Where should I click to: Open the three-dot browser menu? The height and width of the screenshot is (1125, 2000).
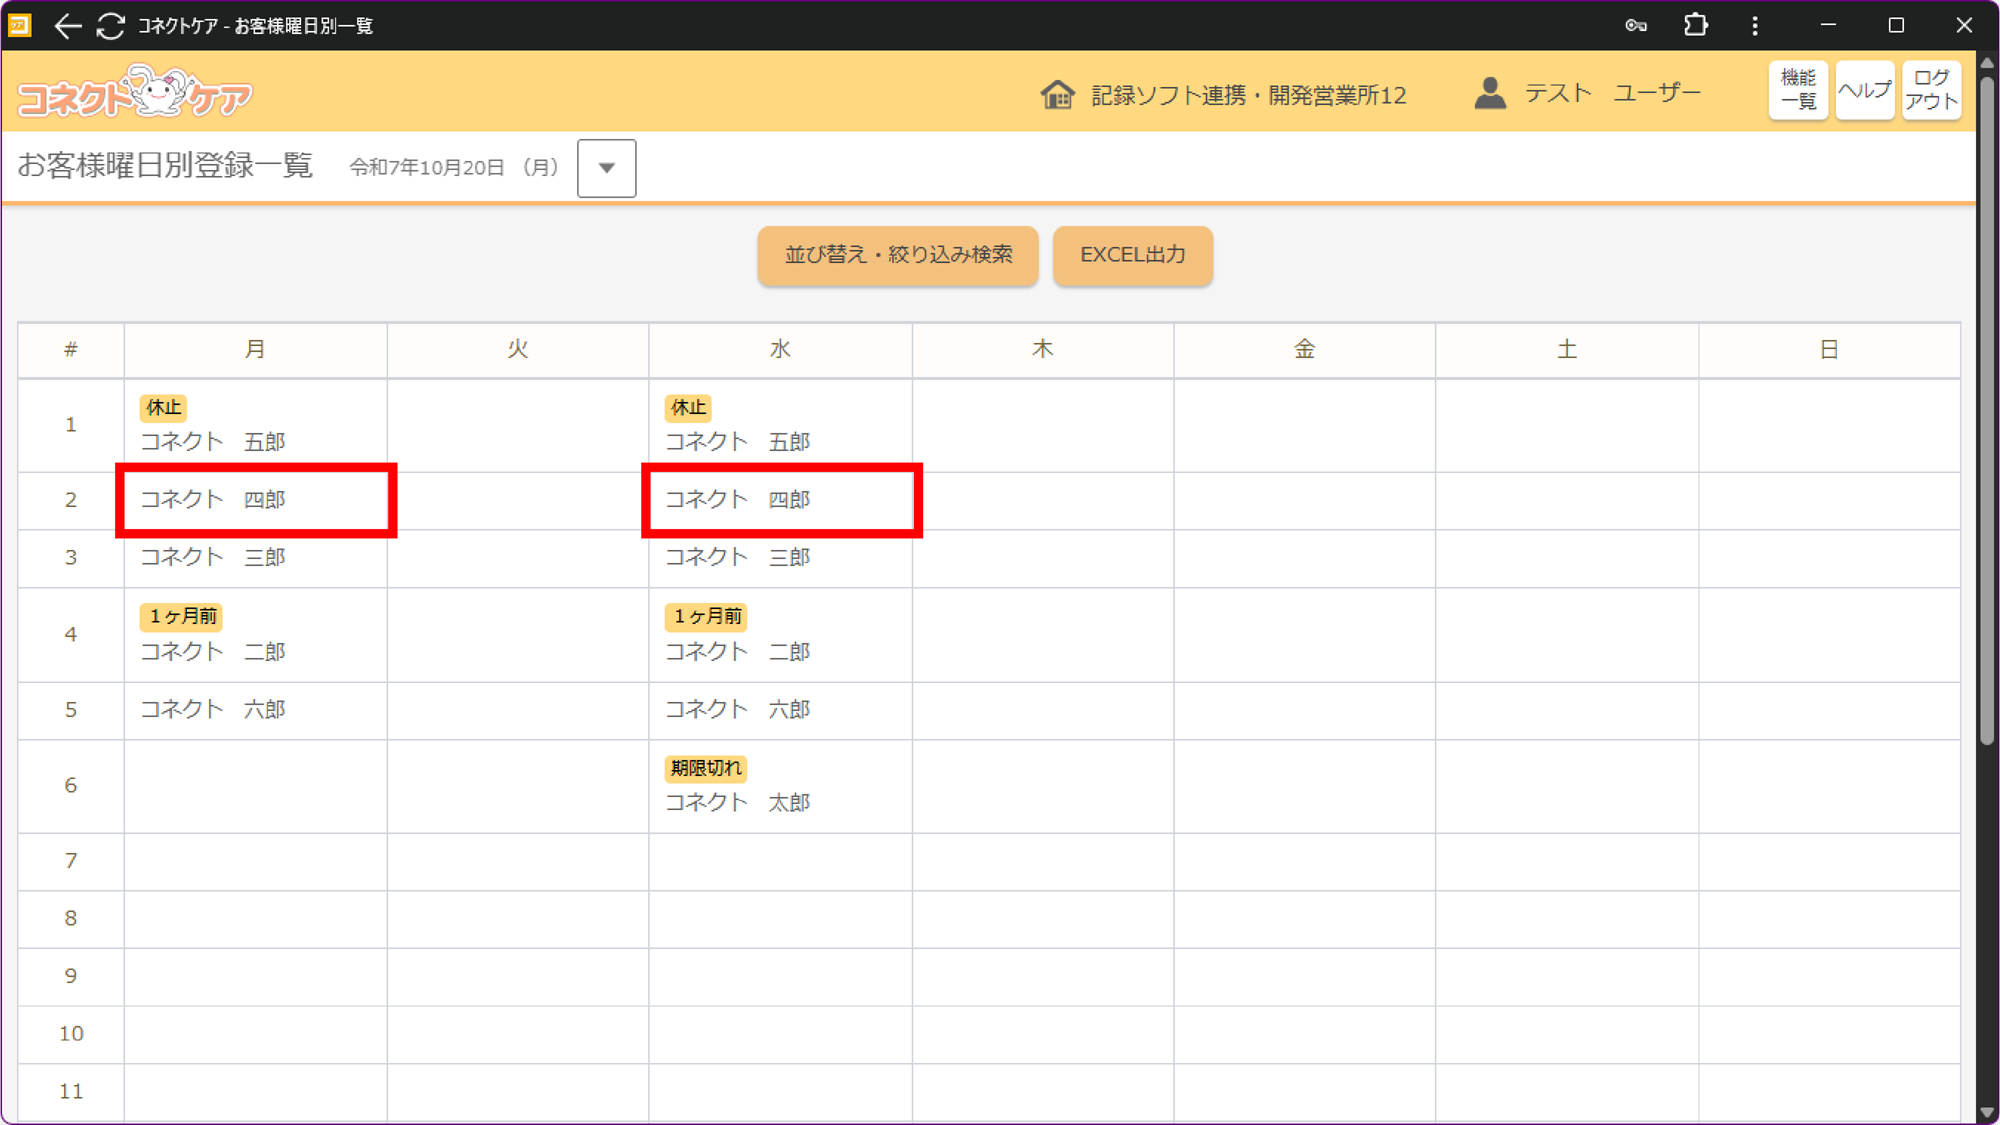[1755, 26]
